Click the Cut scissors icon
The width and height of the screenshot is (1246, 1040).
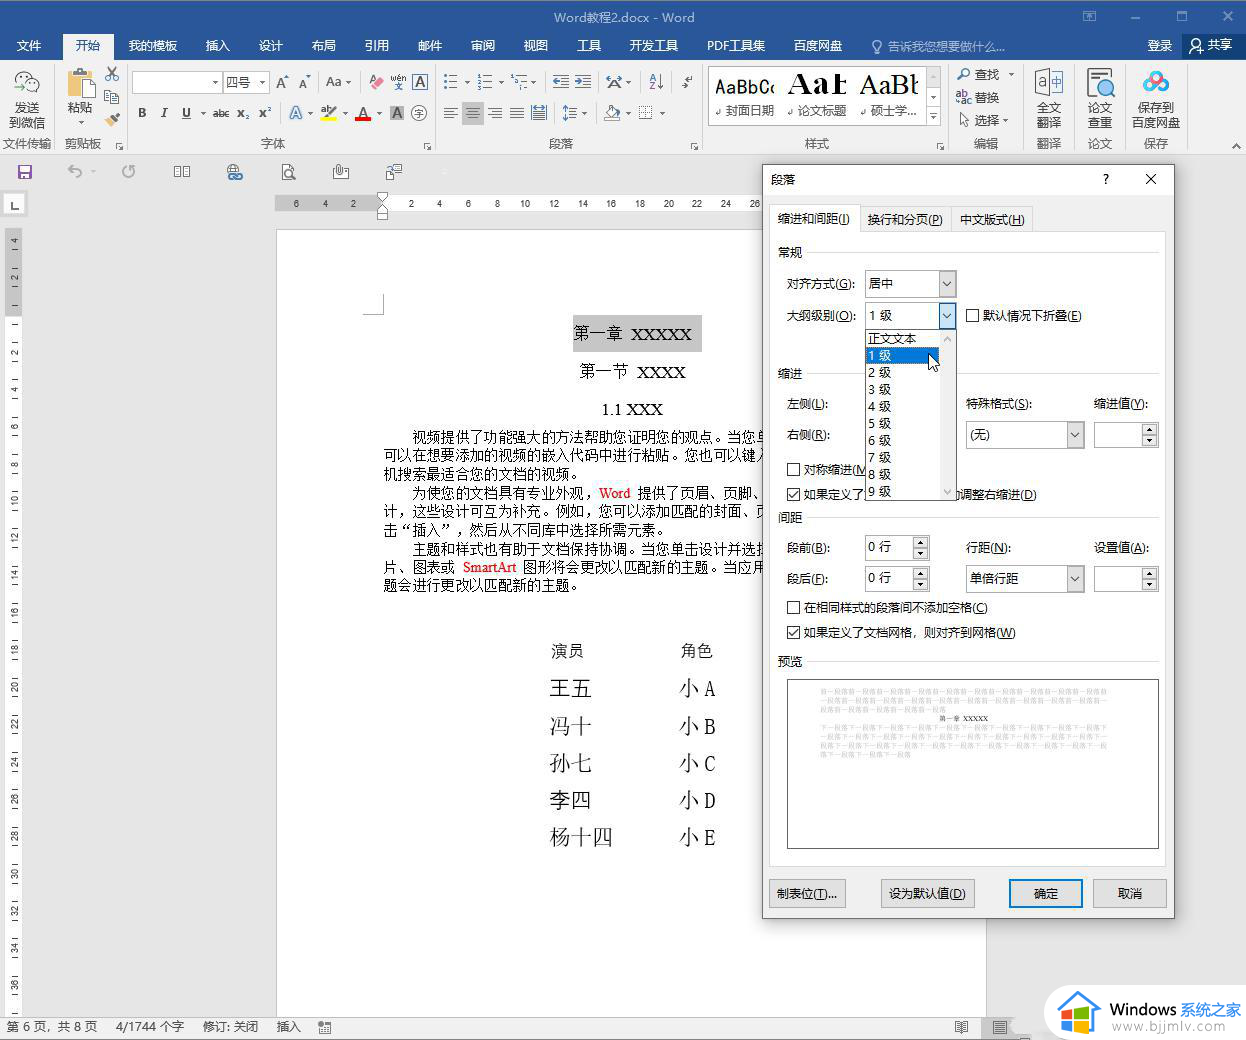(112, 75)
